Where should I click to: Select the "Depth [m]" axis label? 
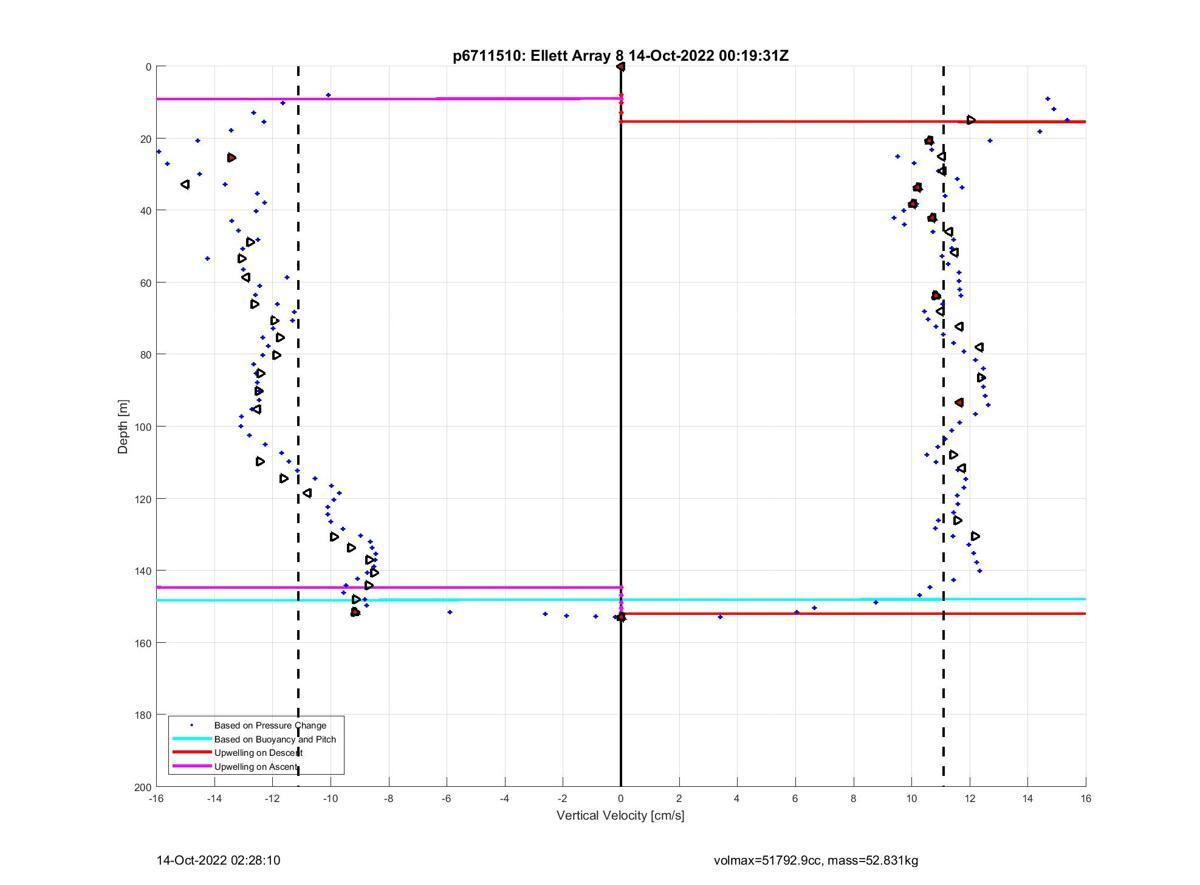pyautogui.click(x=123, y=427)
